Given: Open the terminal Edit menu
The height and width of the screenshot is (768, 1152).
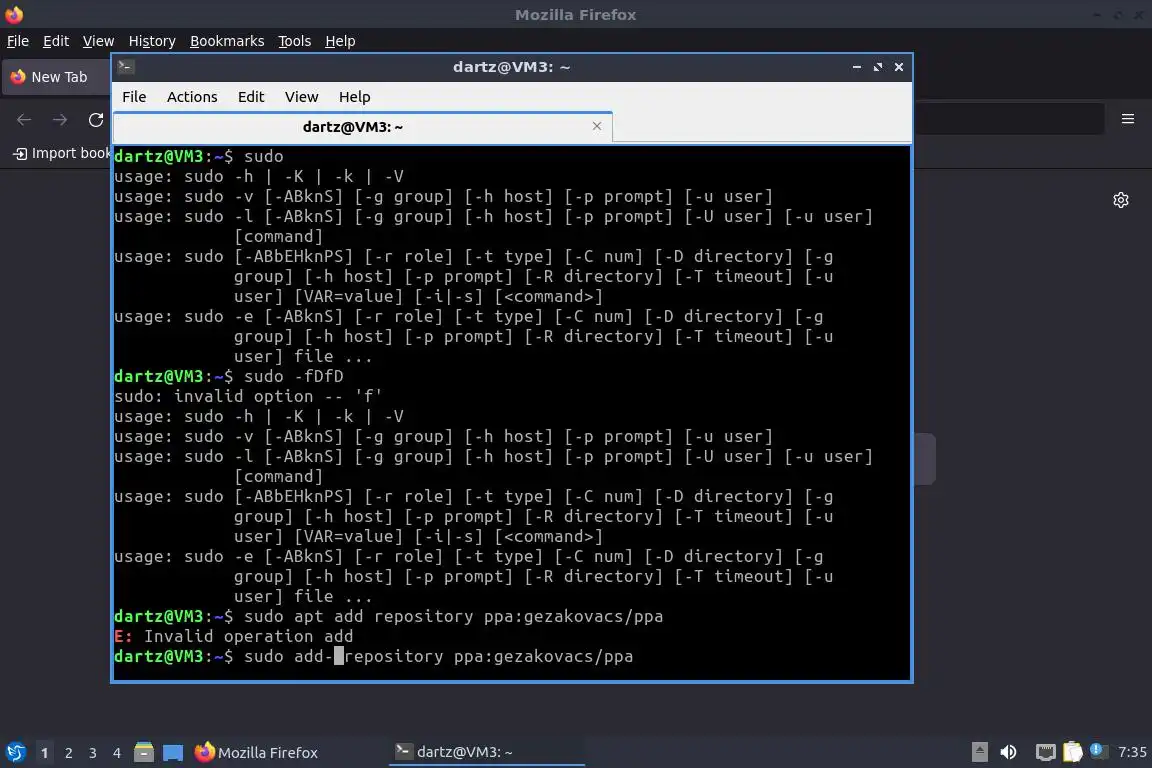Looking at the screenshot, I should click(251, 97).
